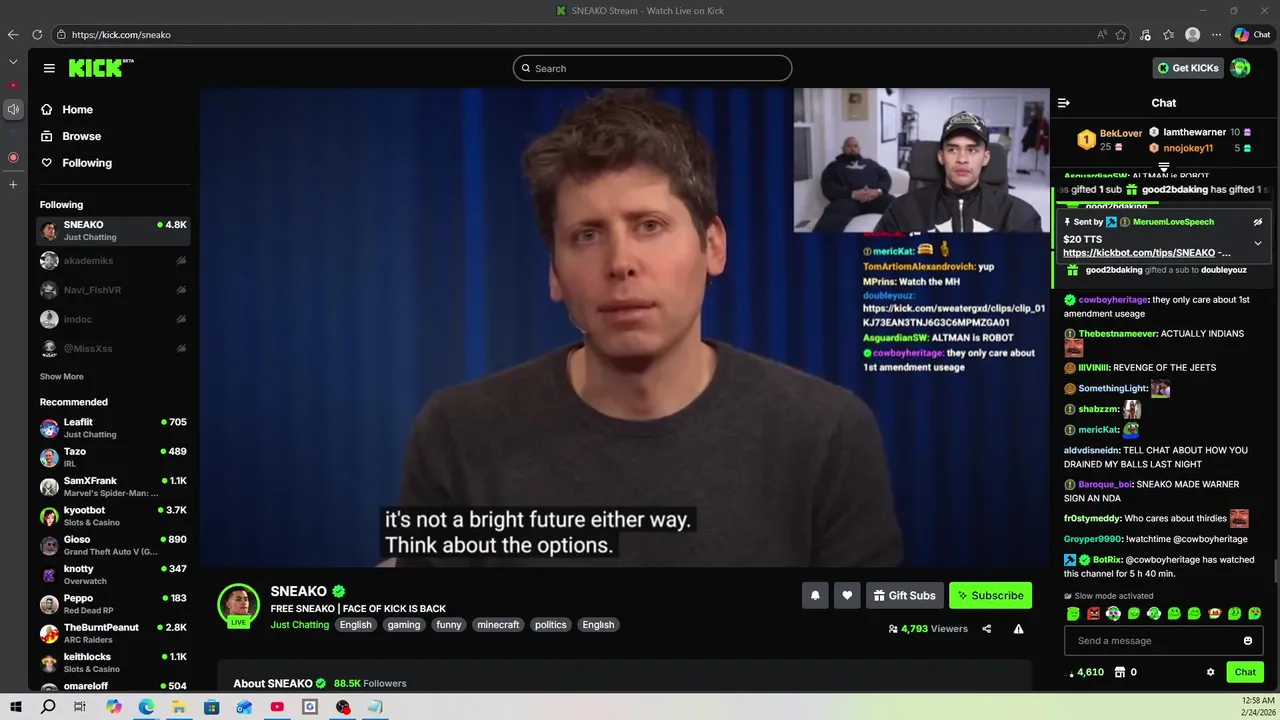Select the minecraft tag
Image resolution: width=1280 pixels, height=720 pixels.
(x=498, y=625)
